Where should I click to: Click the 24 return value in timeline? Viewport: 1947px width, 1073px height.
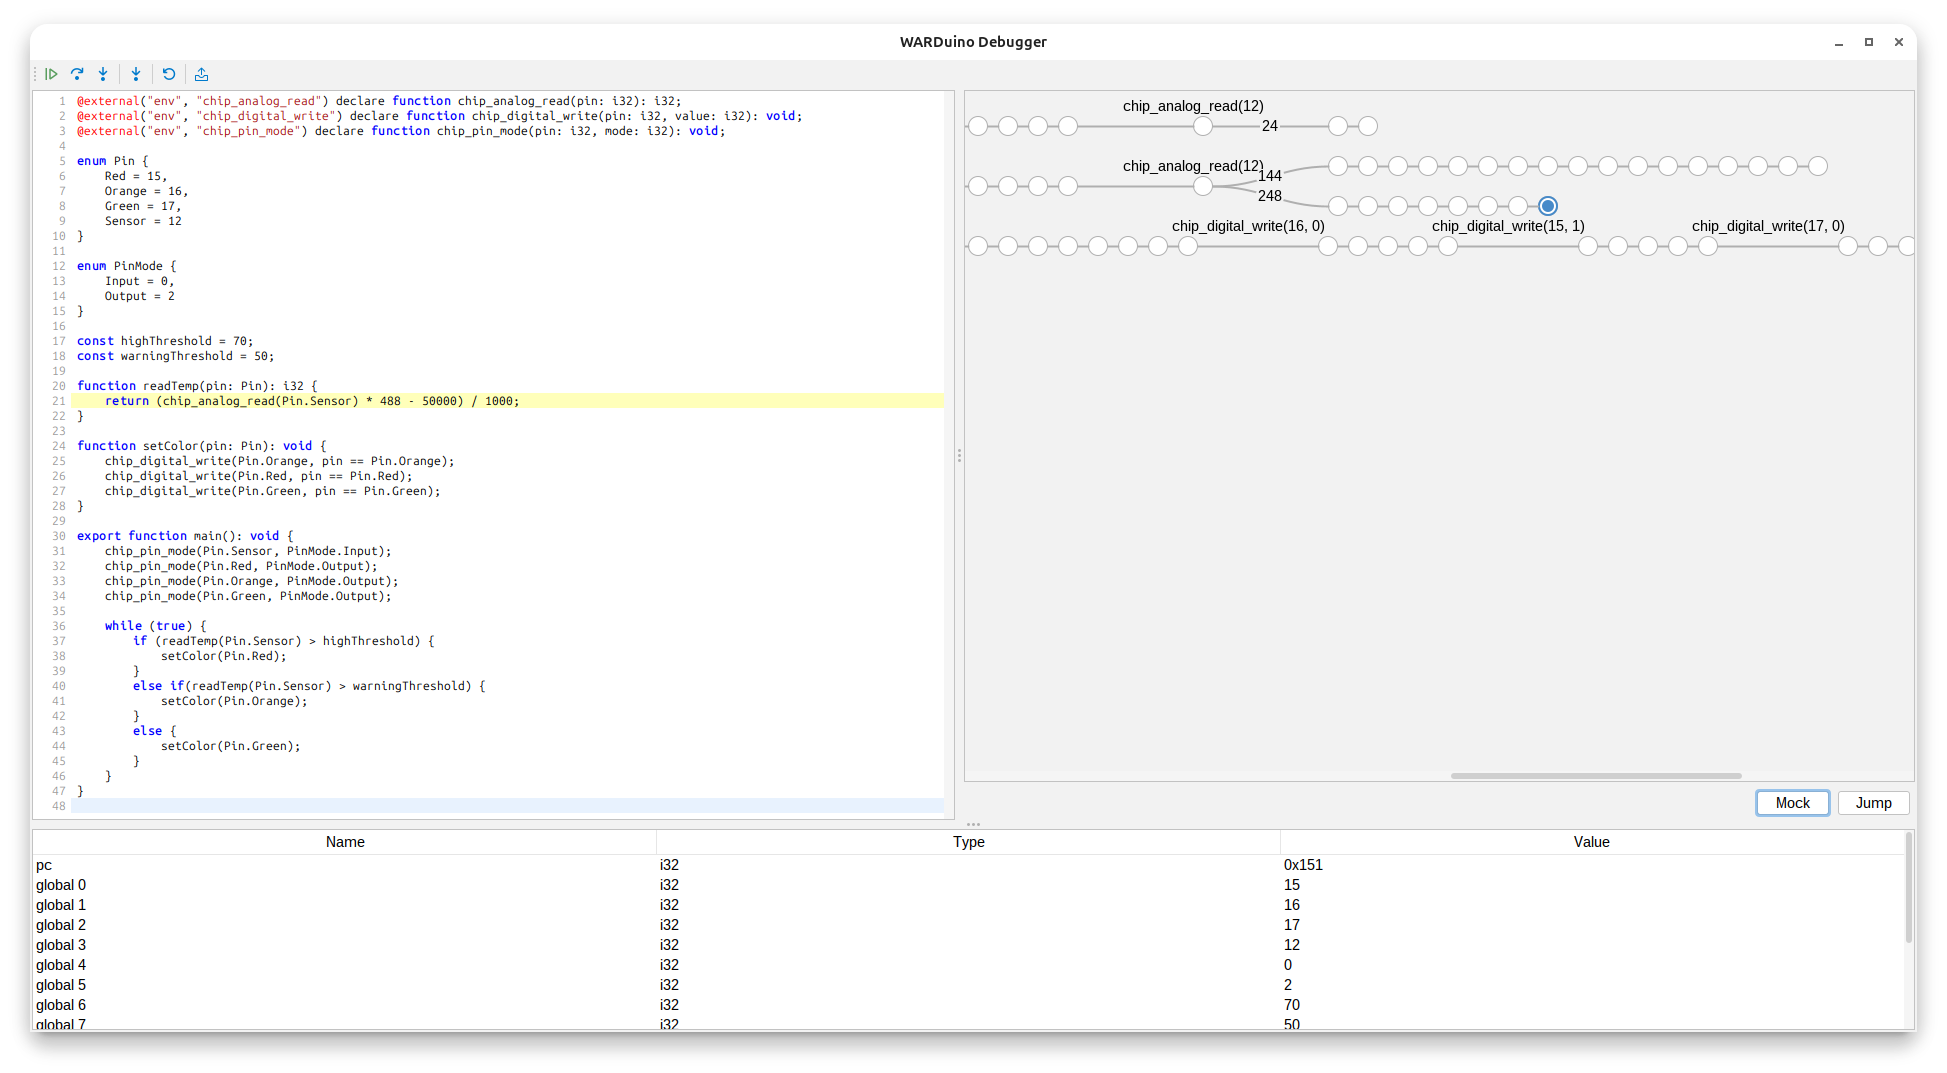[1269, 126]
